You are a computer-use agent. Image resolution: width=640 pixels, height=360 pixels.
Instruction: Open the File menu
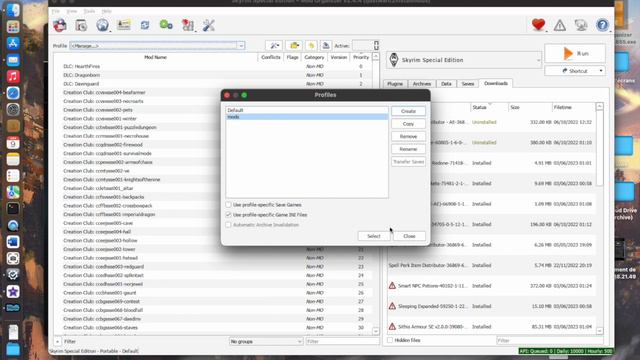pyautogui.click(x=56, y=11)
